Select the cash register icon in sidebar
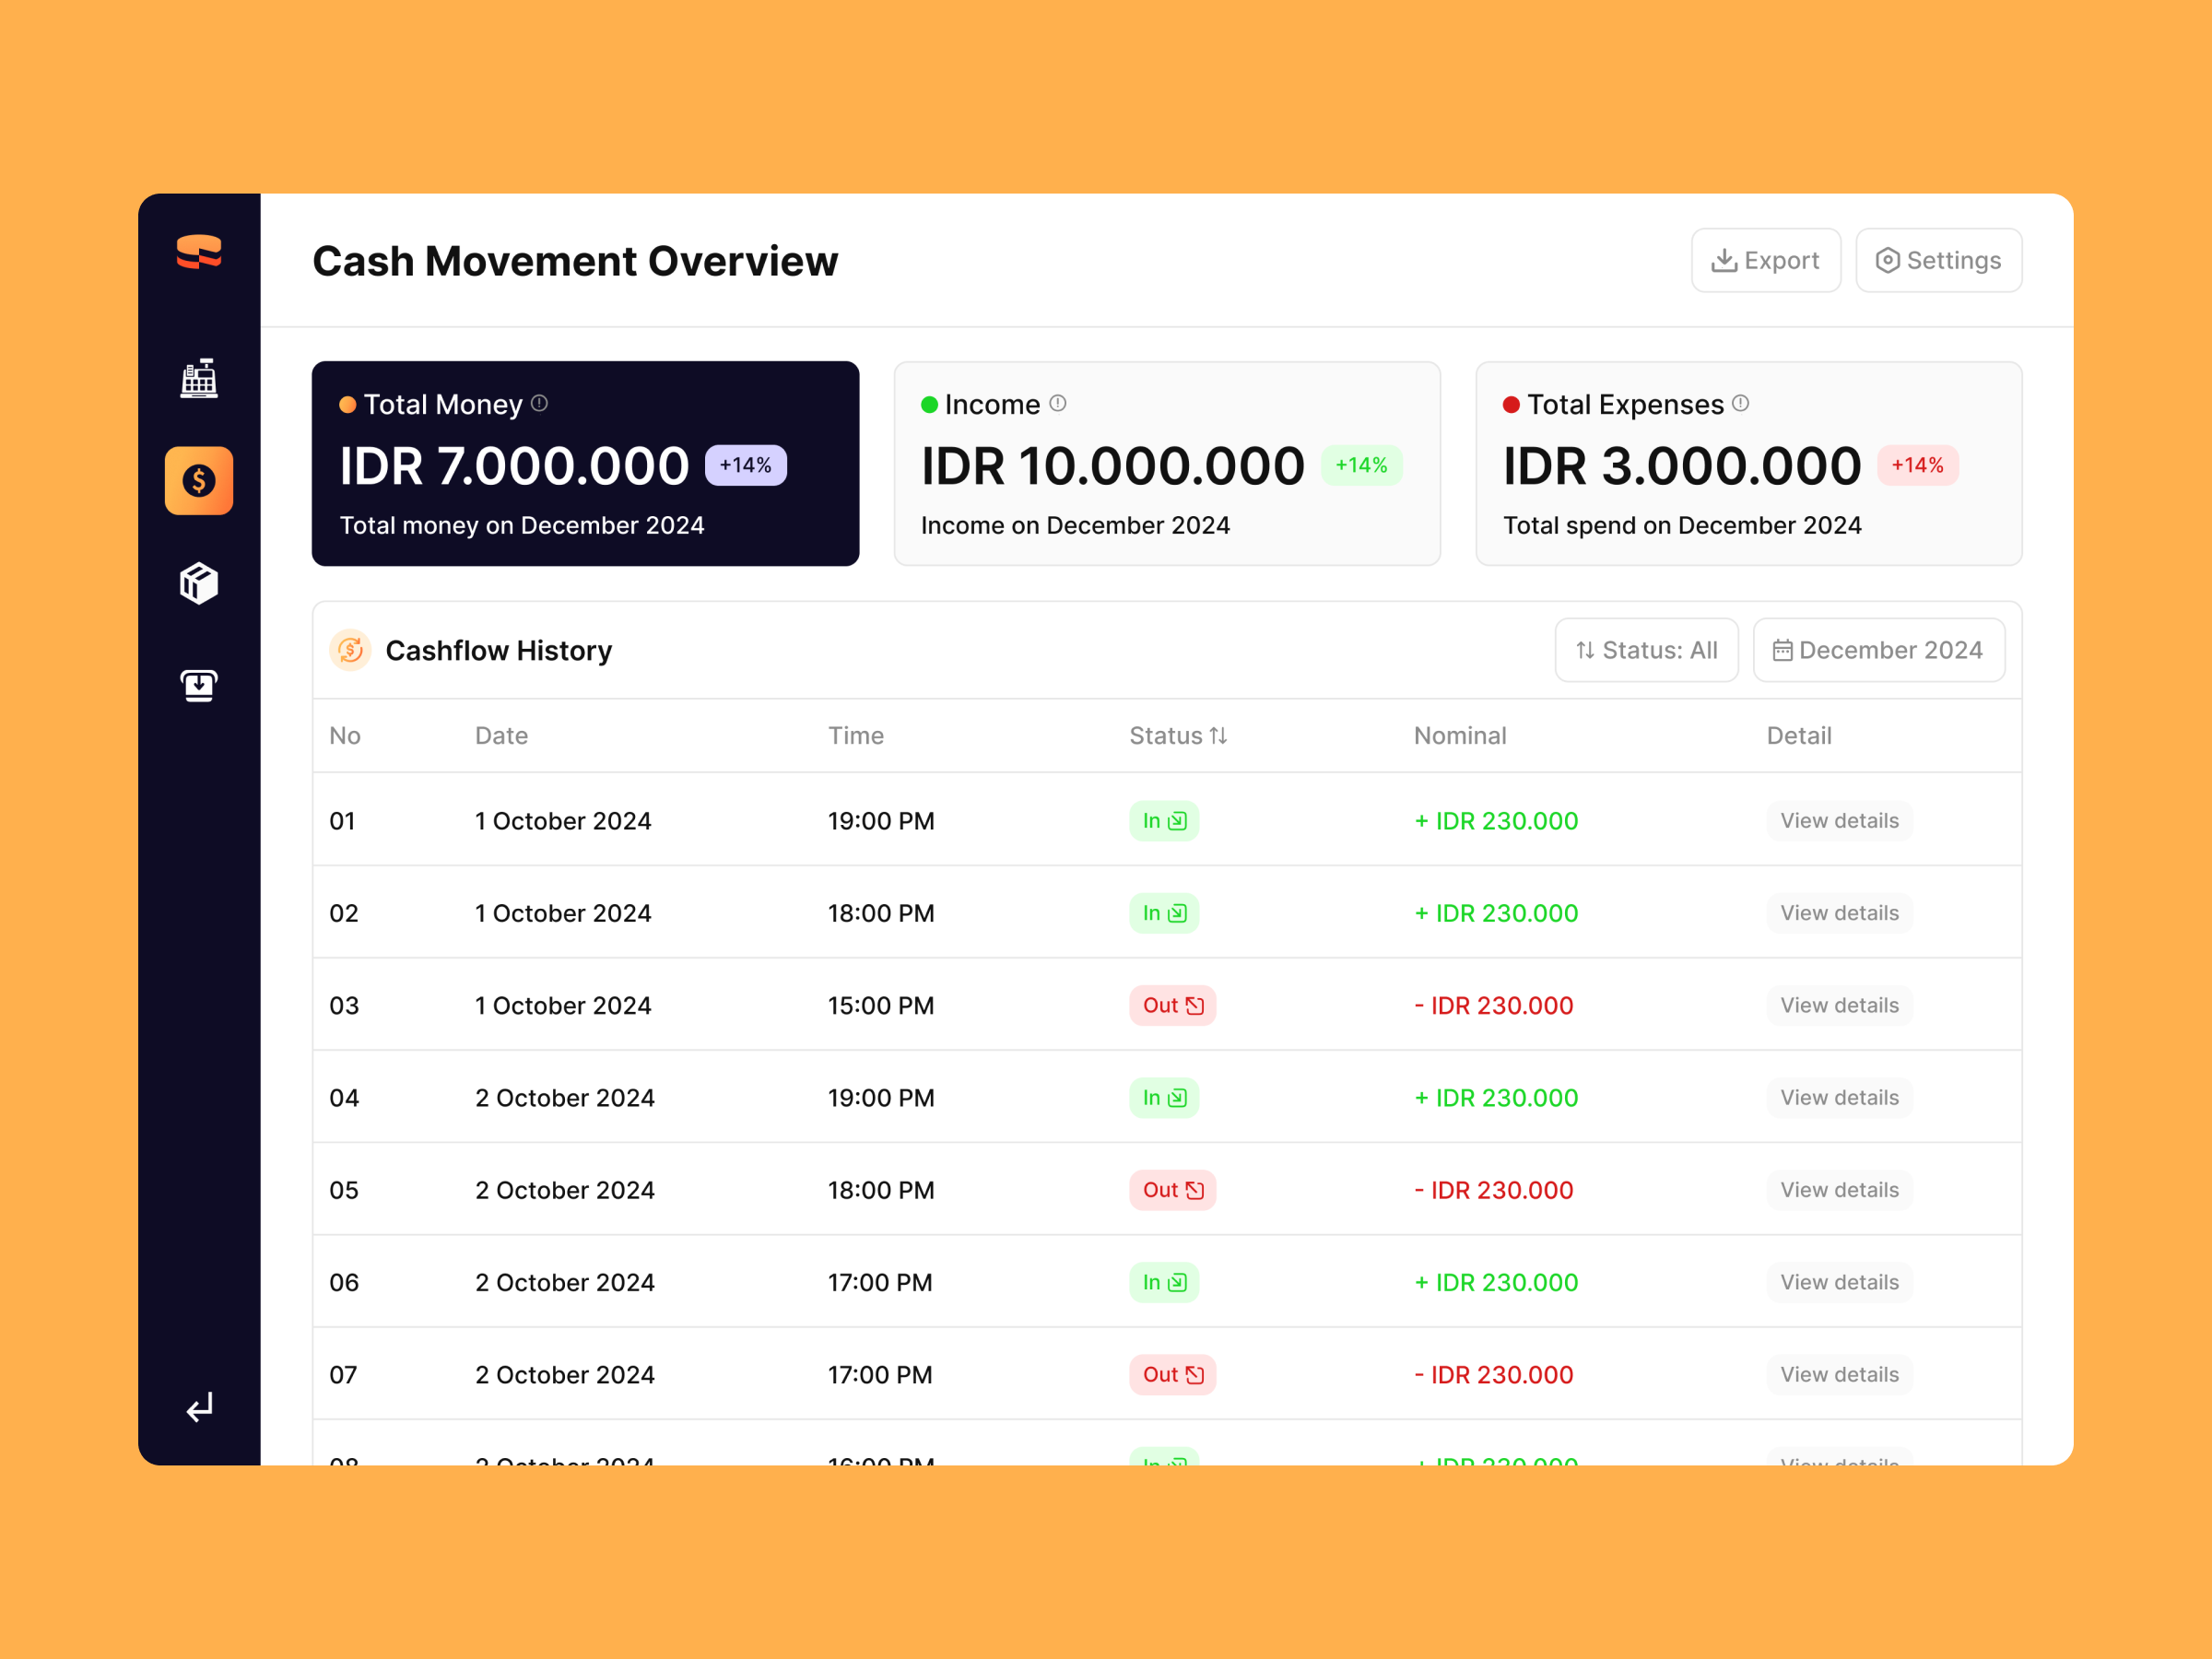 (199, 380)
